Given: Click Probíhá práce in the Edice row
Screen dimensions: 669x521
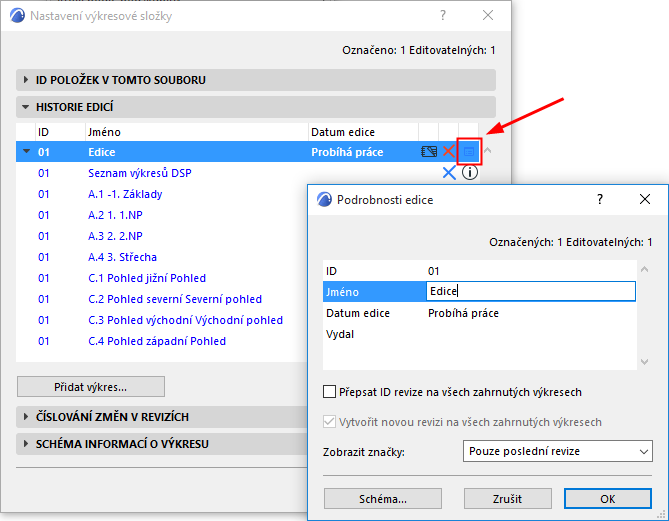Looking at the screenshot, I should coord(347,152).
